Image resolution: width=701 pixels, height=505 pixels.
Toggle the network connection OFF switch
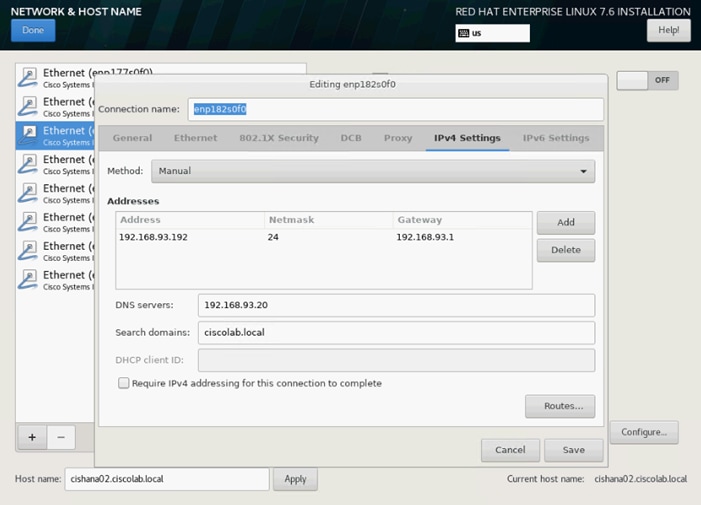[647, 80]
